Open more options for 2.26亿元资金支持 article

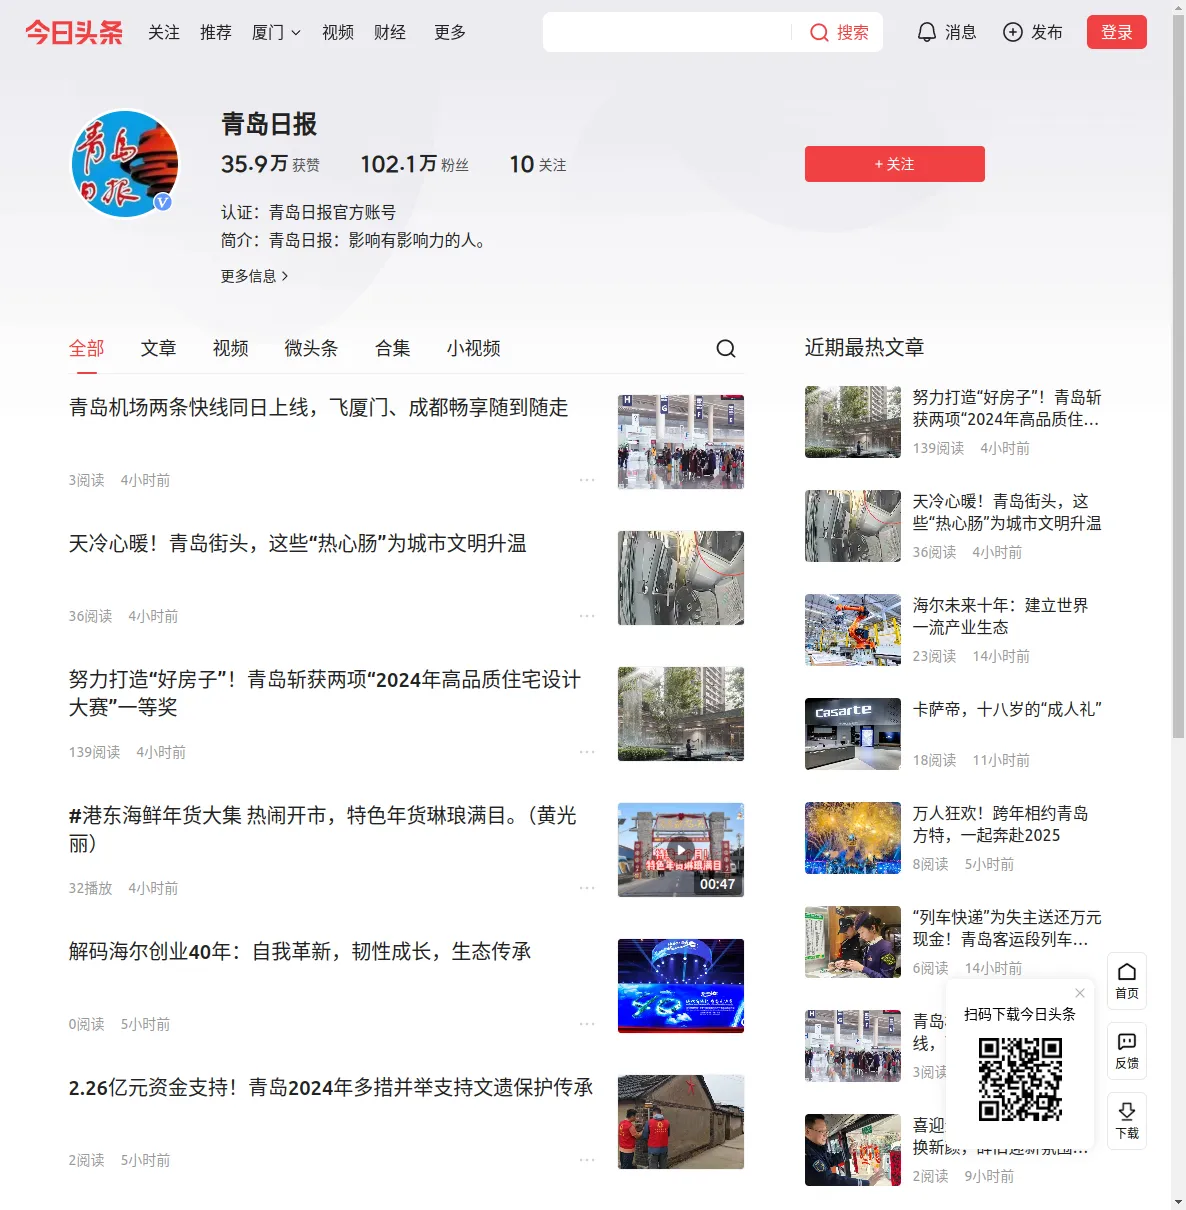[x=587, y=1160]
